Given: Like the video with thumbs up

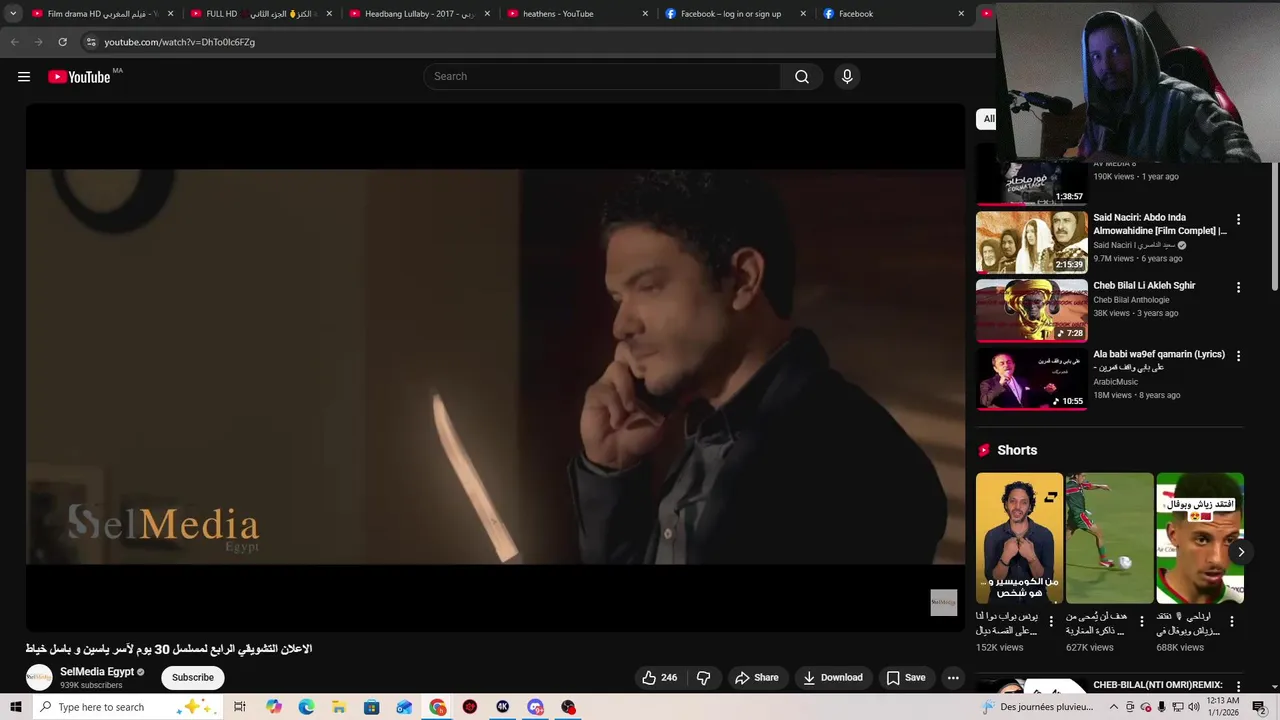Looking at the screenshot, I should coord(659,677).
